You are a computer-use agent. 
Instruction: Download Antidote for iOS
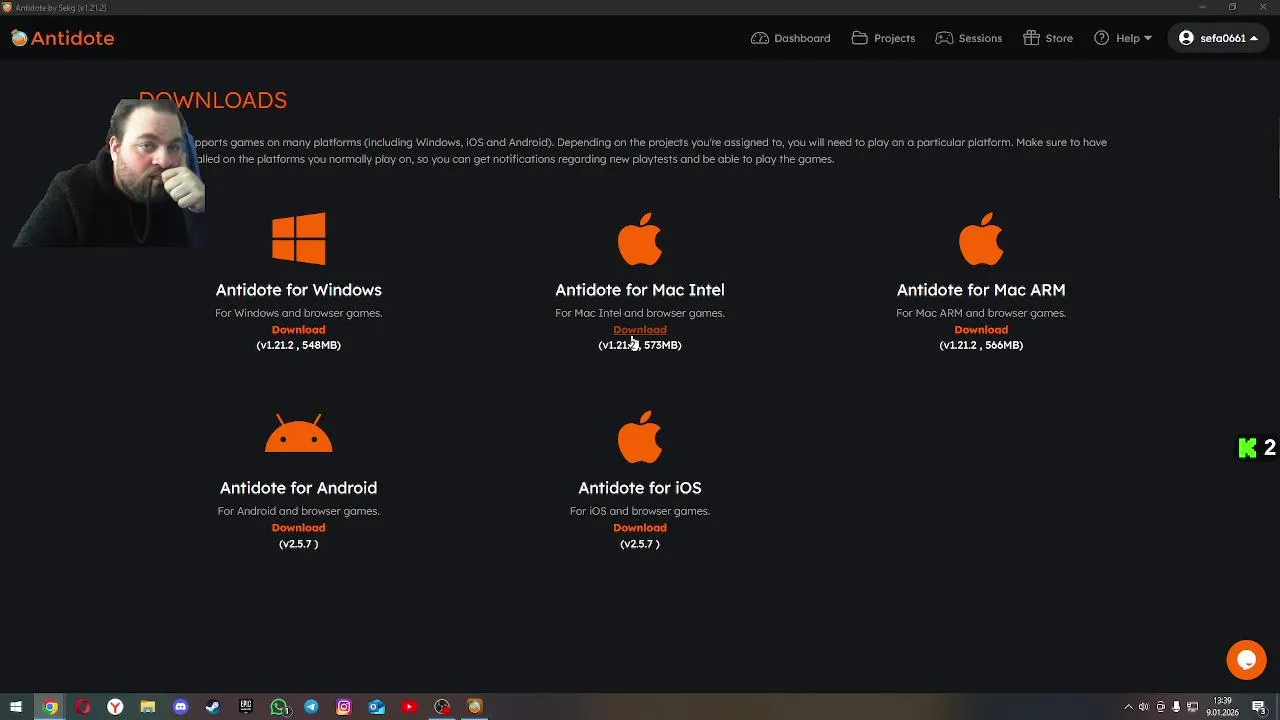[x=640, y=527]
